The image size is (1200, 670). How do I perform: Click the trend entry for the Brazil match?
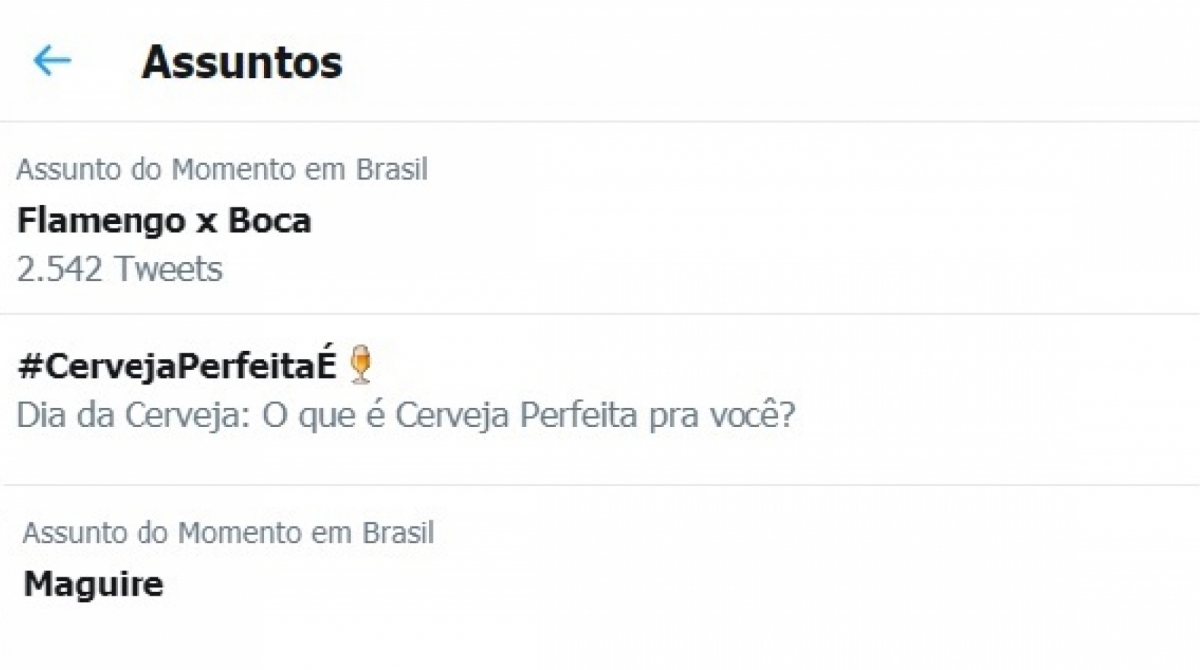click(163, 220)
